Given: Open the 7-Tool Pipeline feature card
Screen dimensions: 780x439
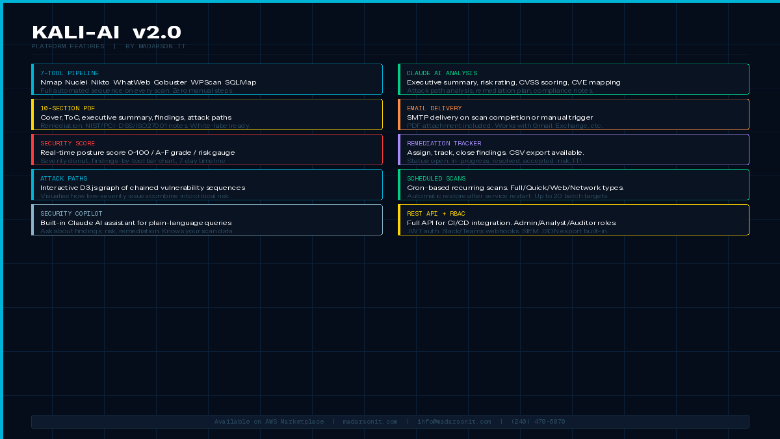Looking at the screenshot, I should (207, 80).
